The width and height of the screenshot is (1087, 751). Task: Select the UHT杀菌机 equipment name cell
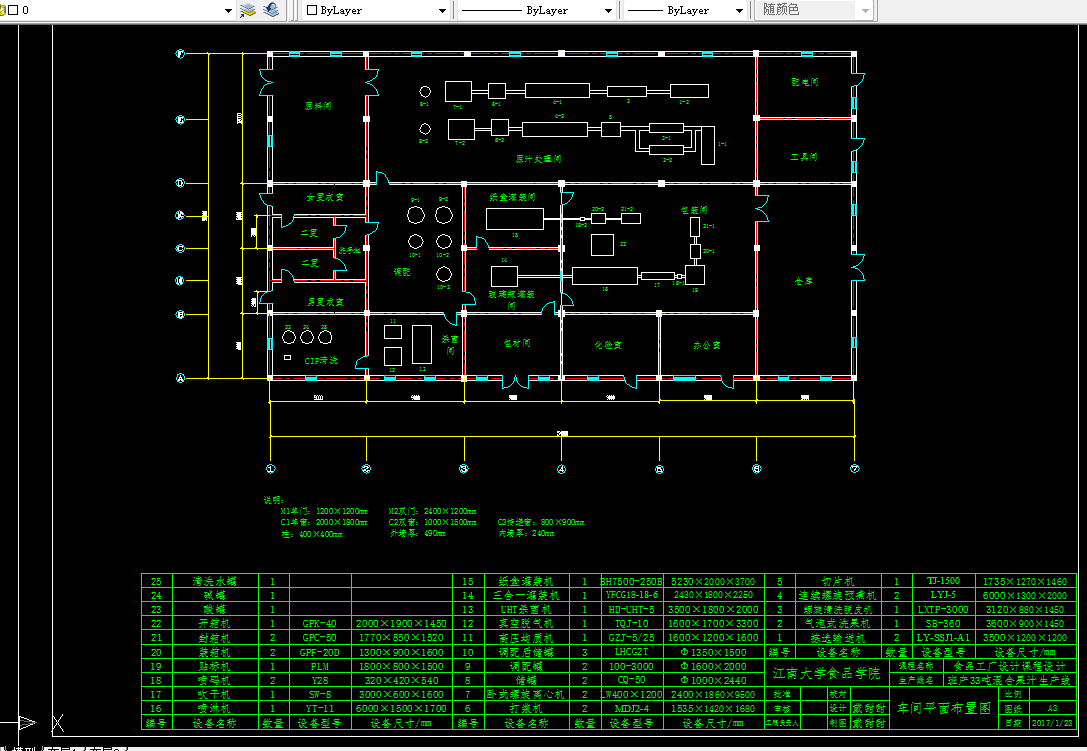(x=525, y=610)
